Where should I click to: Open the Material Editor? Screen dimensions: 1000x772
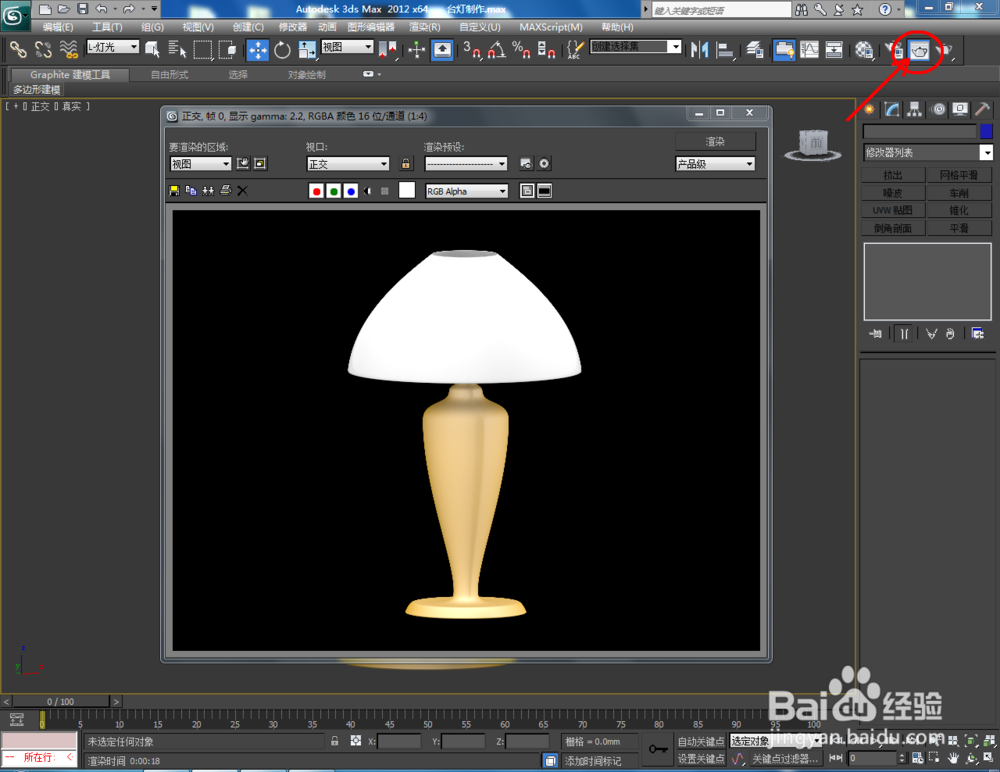(864, 49)
